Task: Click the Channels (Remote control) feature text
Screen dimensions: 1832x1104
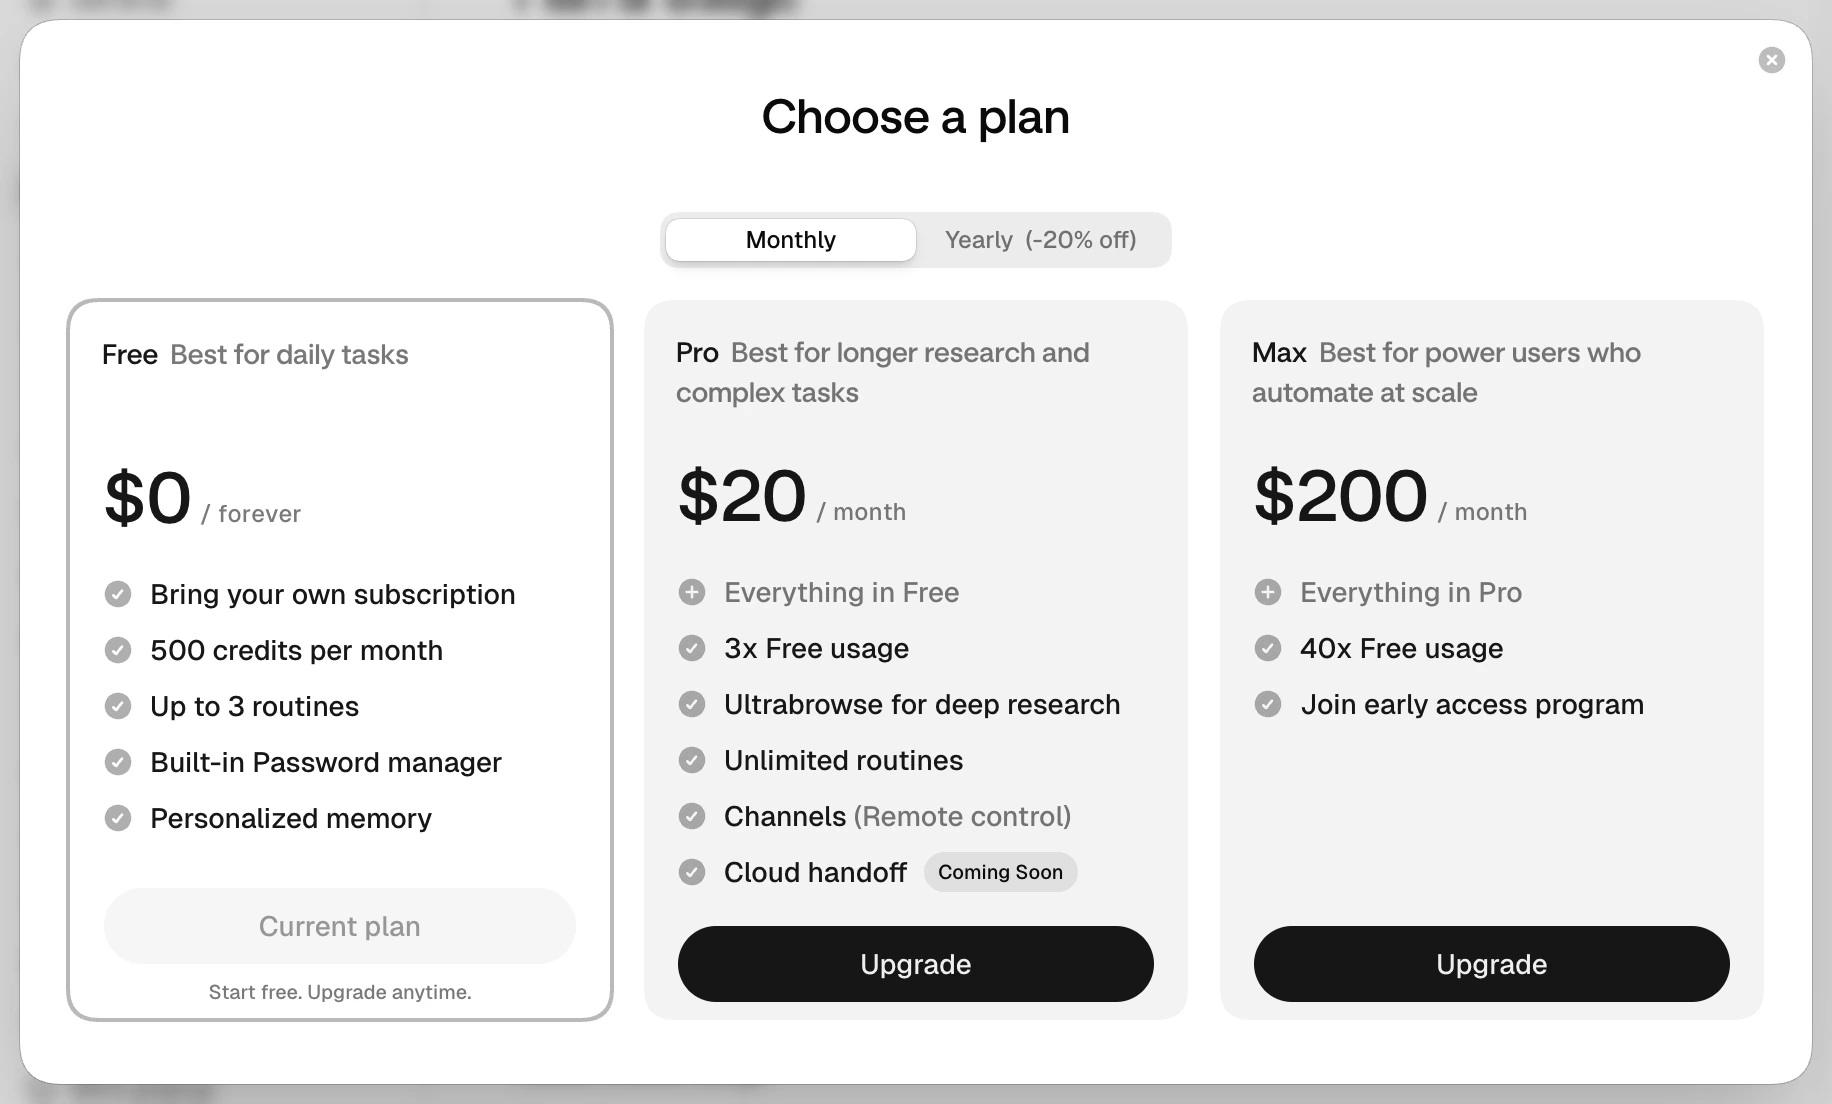Action: [897, 816]
